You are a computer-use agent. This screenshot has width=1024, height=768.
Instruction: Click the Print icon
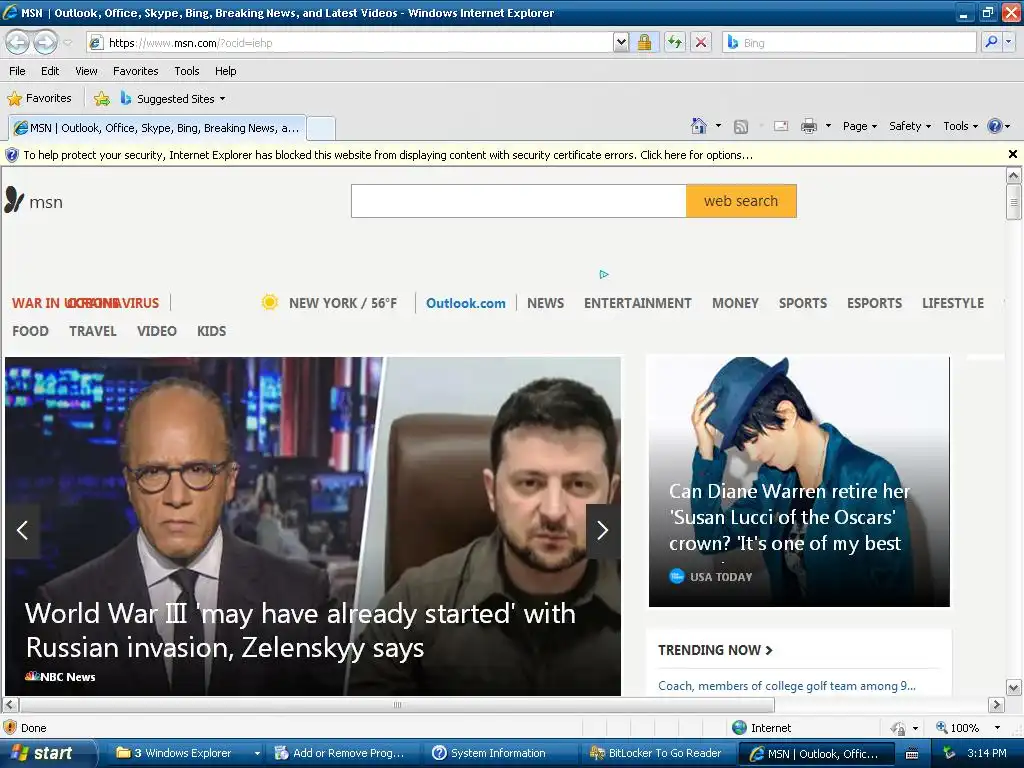tap(808, 126)
